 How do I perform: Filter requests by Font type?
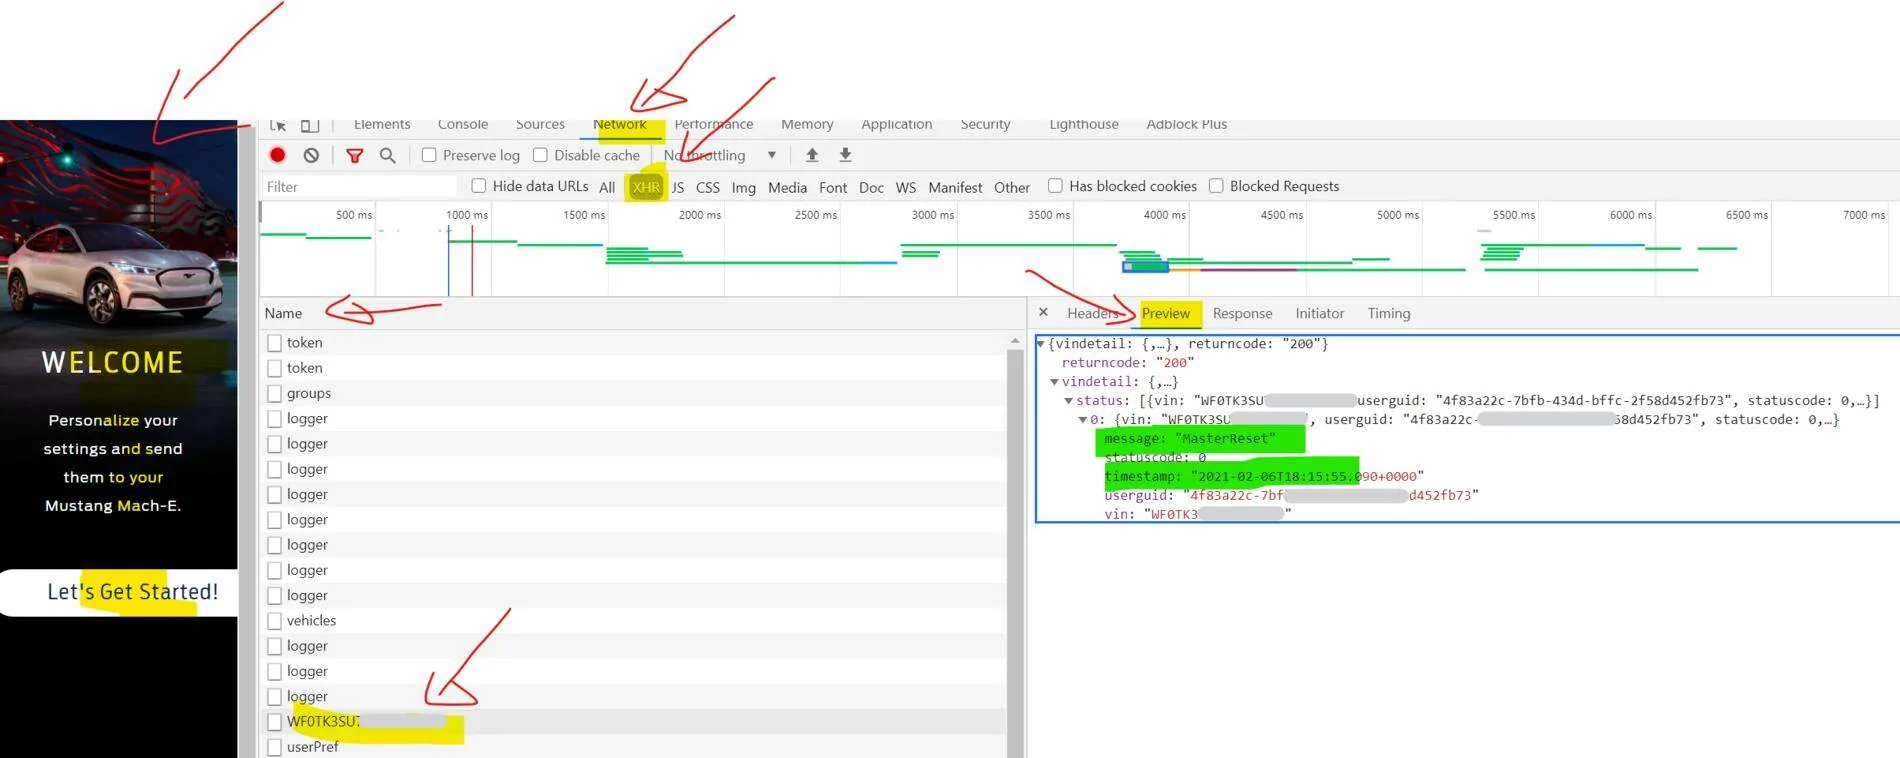(833, 187)
